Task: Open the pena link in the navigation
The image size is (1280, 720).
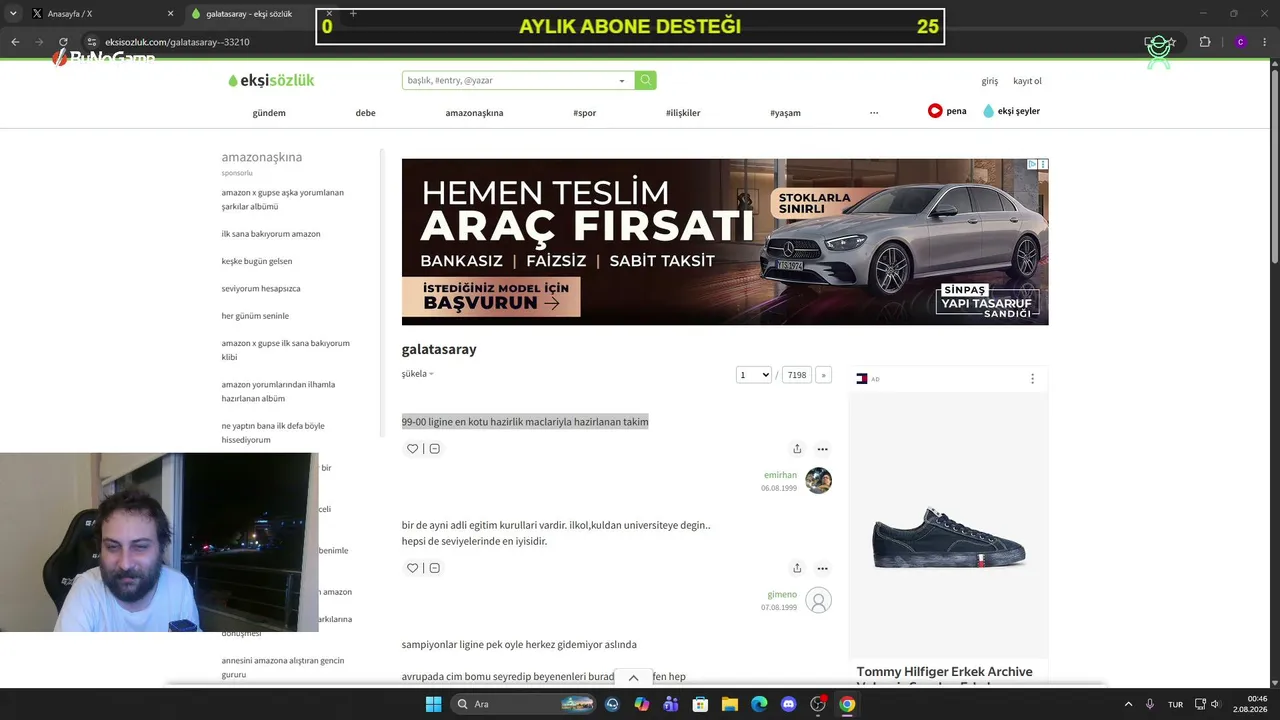Action: (x=947, y=111)
